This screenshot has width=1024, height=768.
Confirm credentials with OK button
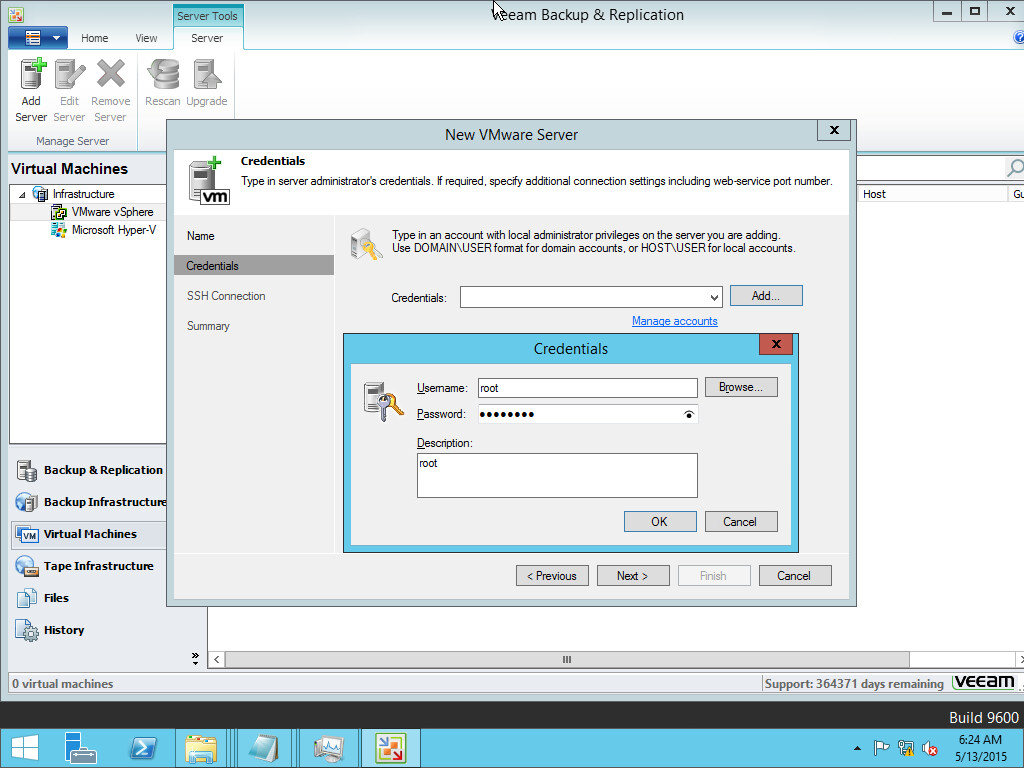[660, 521]
